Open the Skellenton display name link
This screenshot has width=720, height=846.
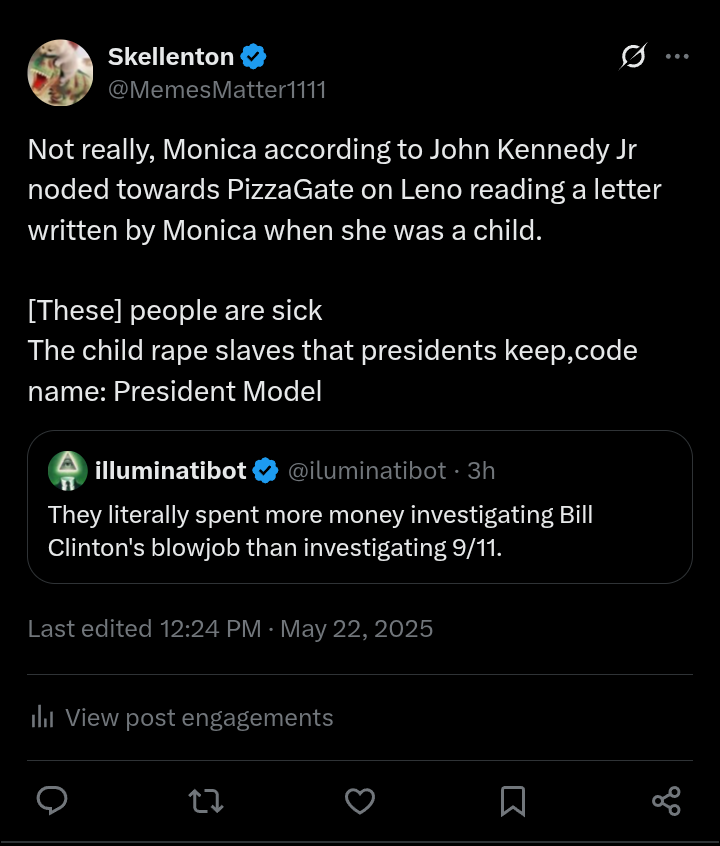tap(171, 56)
